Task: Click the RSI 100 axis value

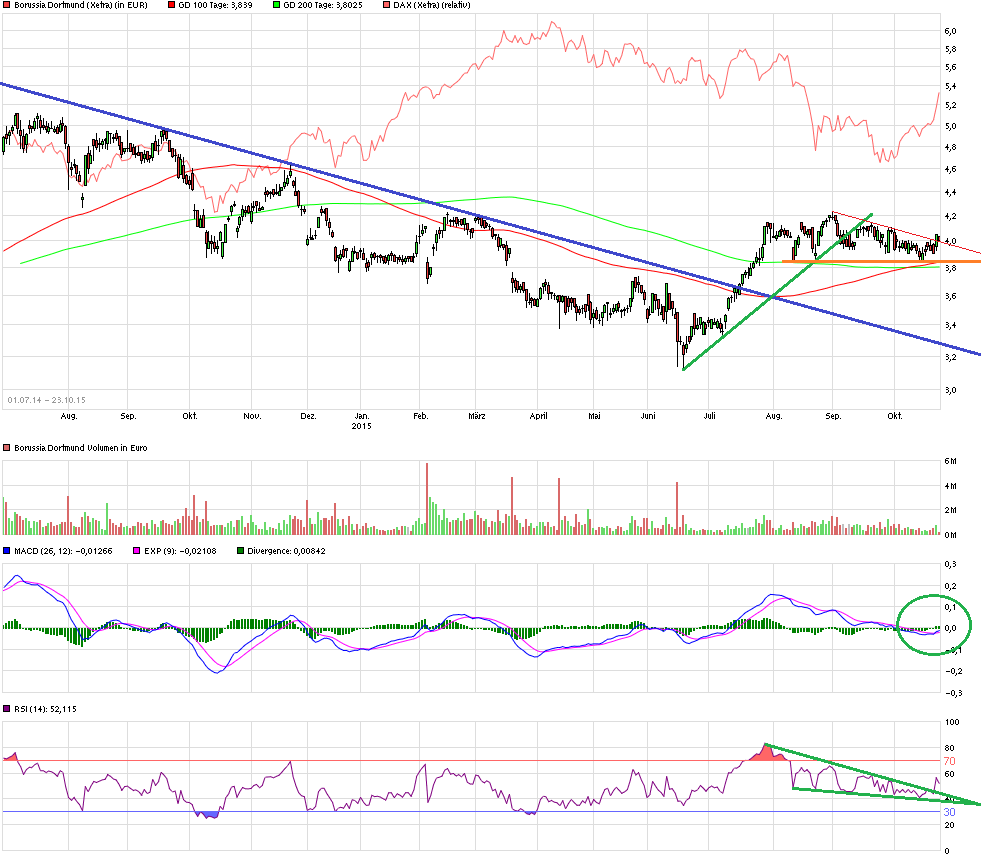Action: [952, 722]
